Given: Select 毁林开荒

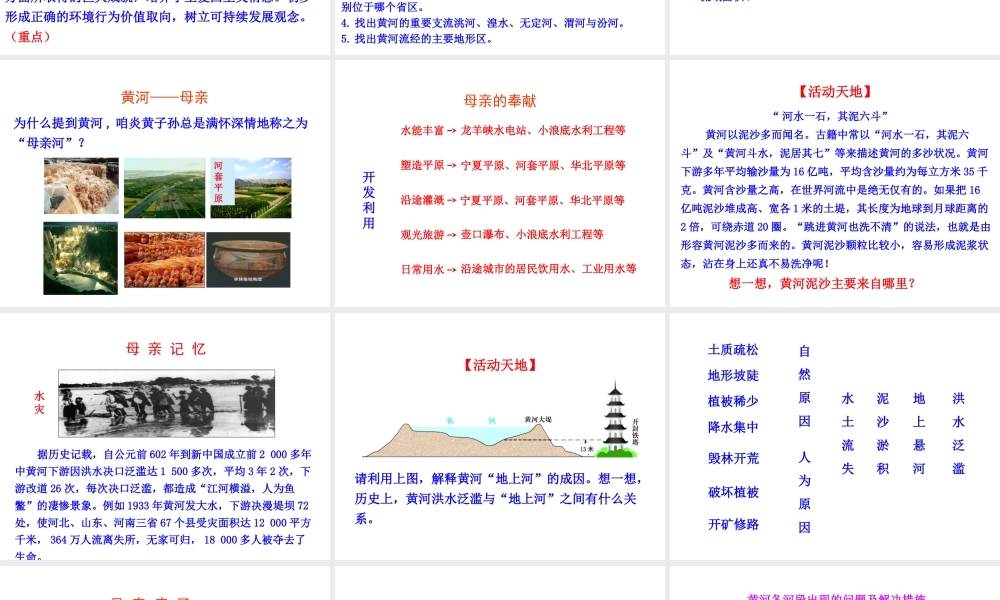Looking at the screenshot, I should (x=733, y=458).
